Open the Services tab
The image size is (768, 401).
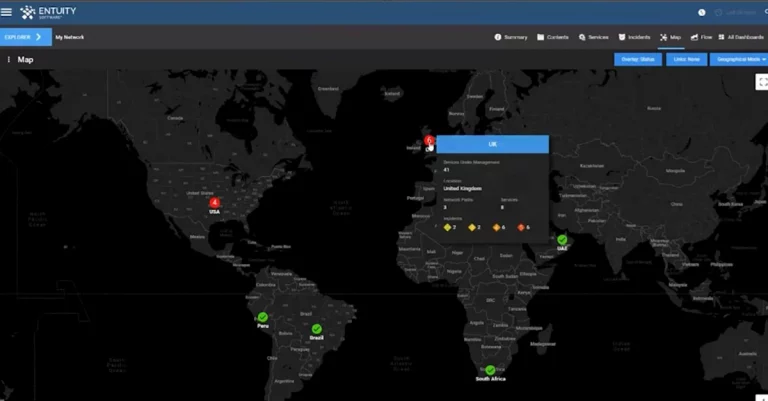(594, 37)
